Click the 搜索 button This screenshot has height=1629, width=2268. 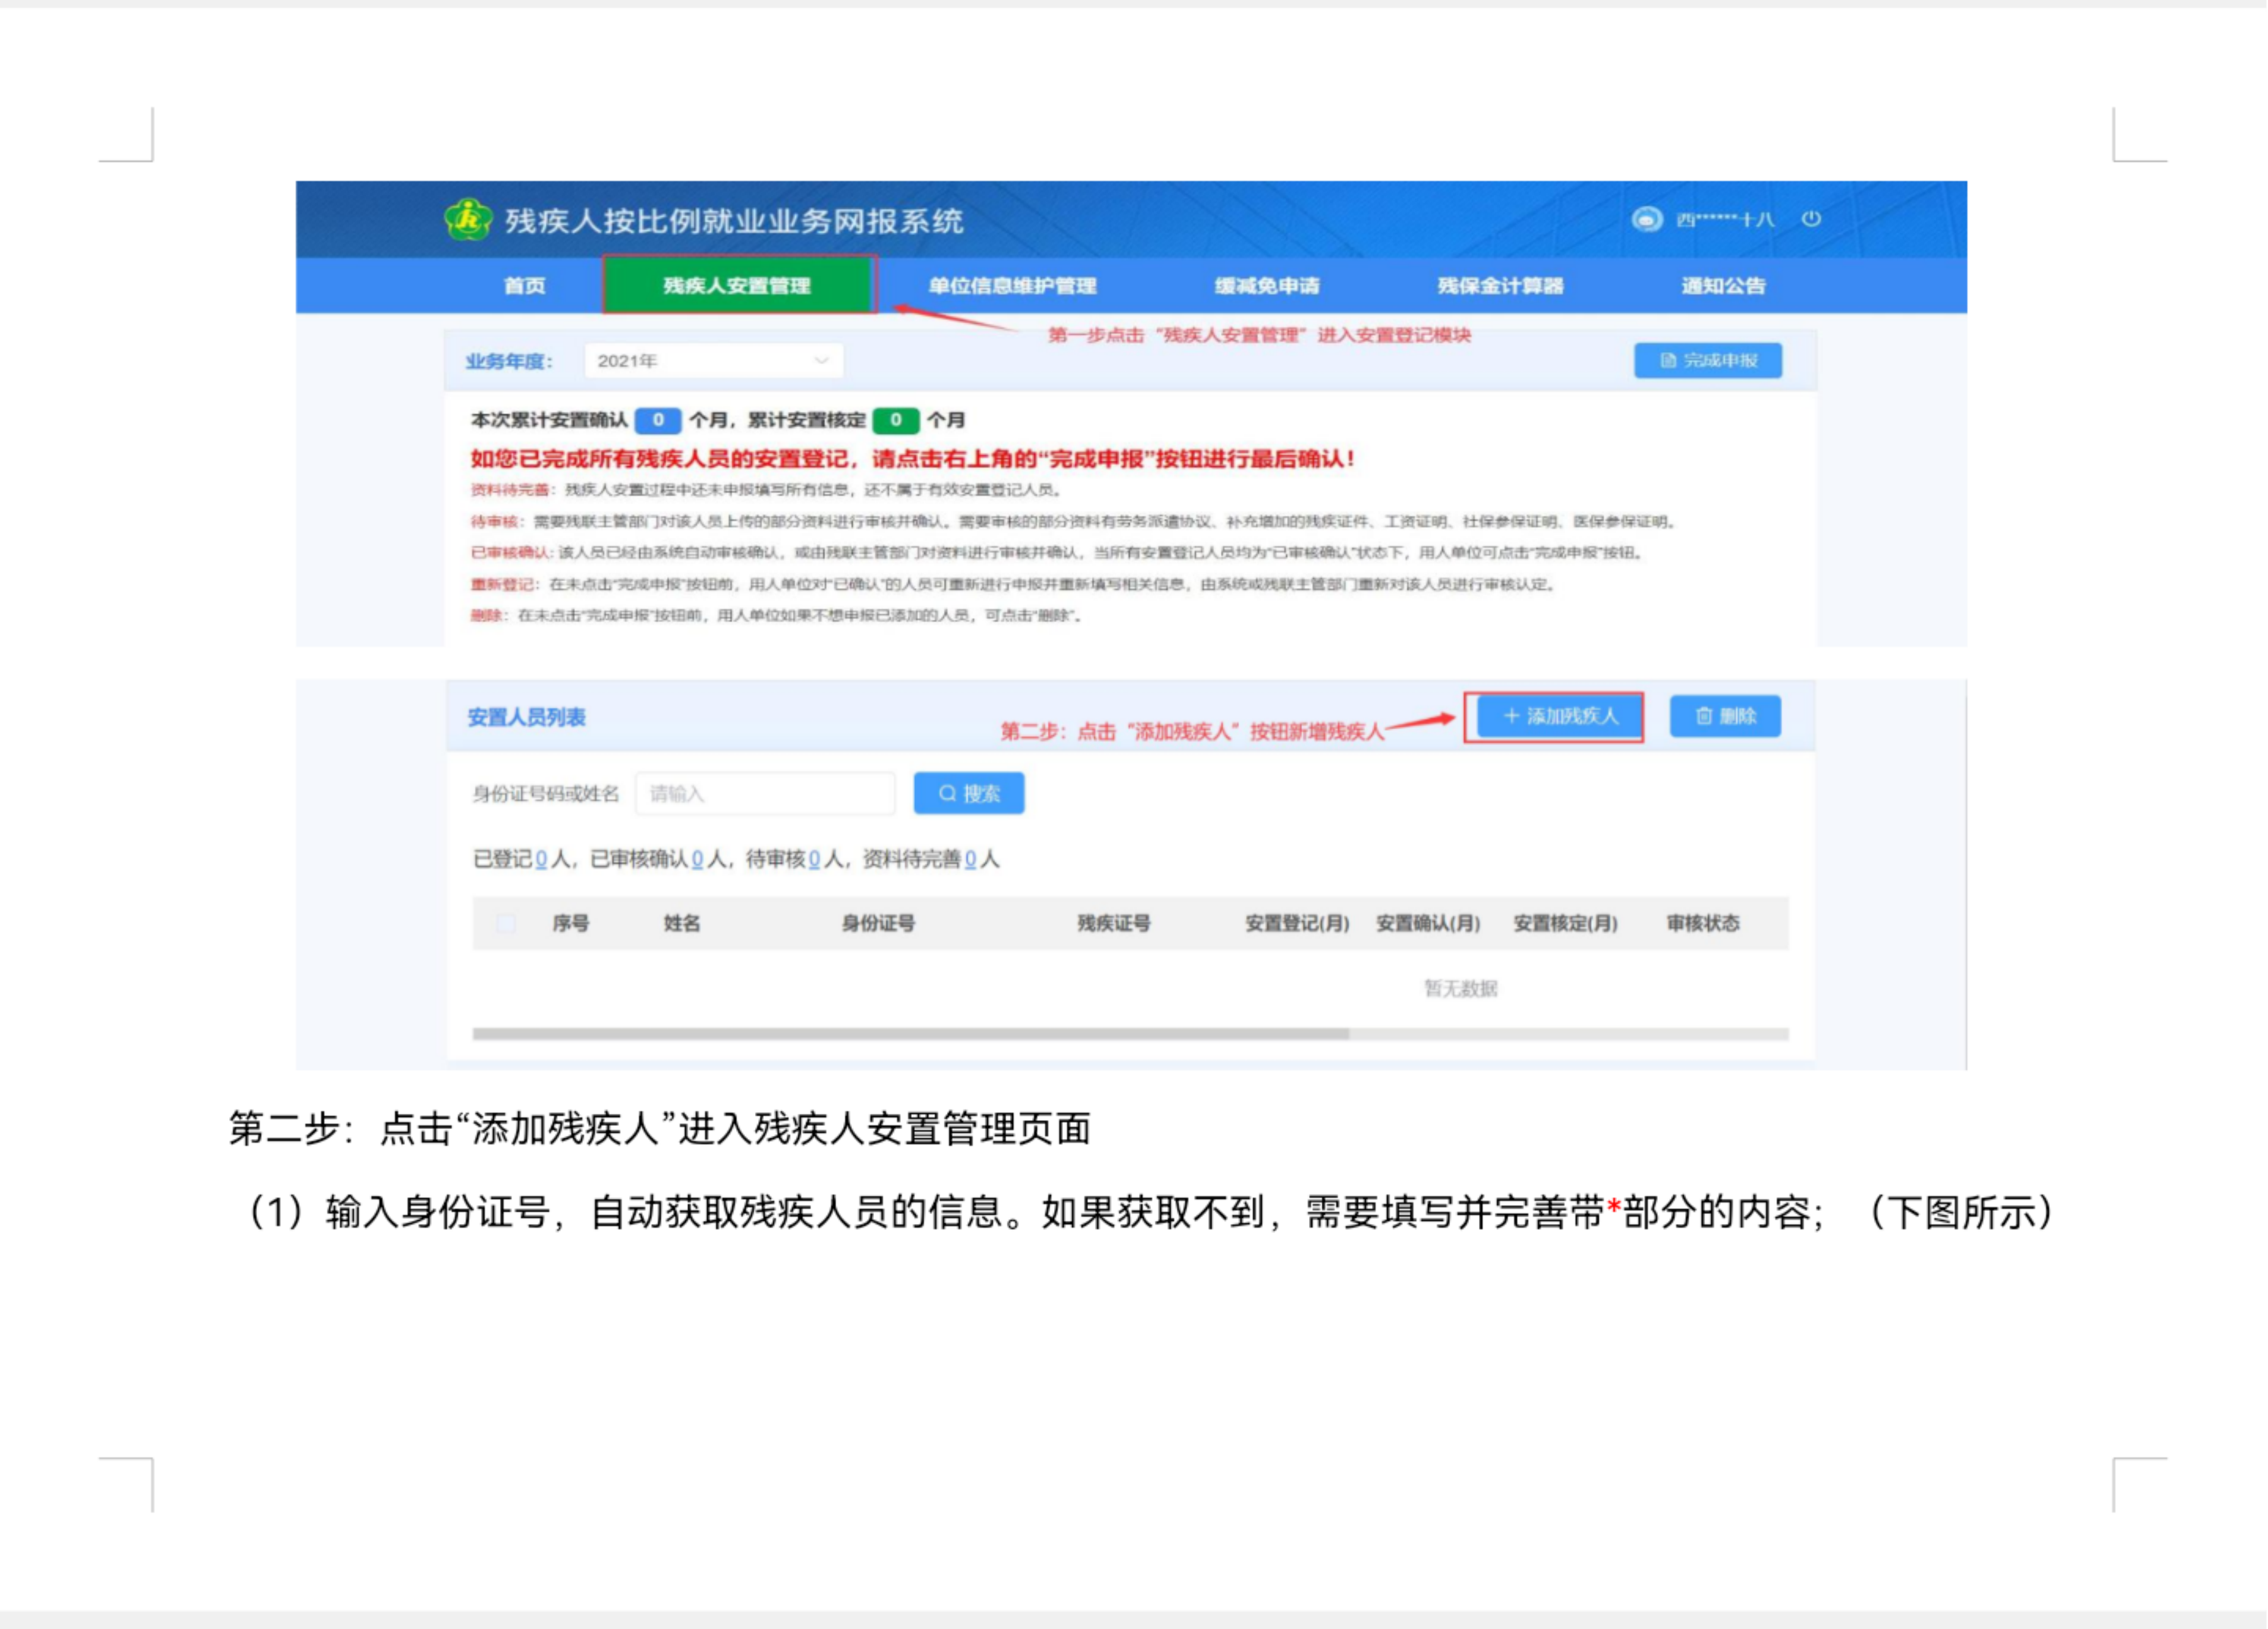tap(969, 793)
